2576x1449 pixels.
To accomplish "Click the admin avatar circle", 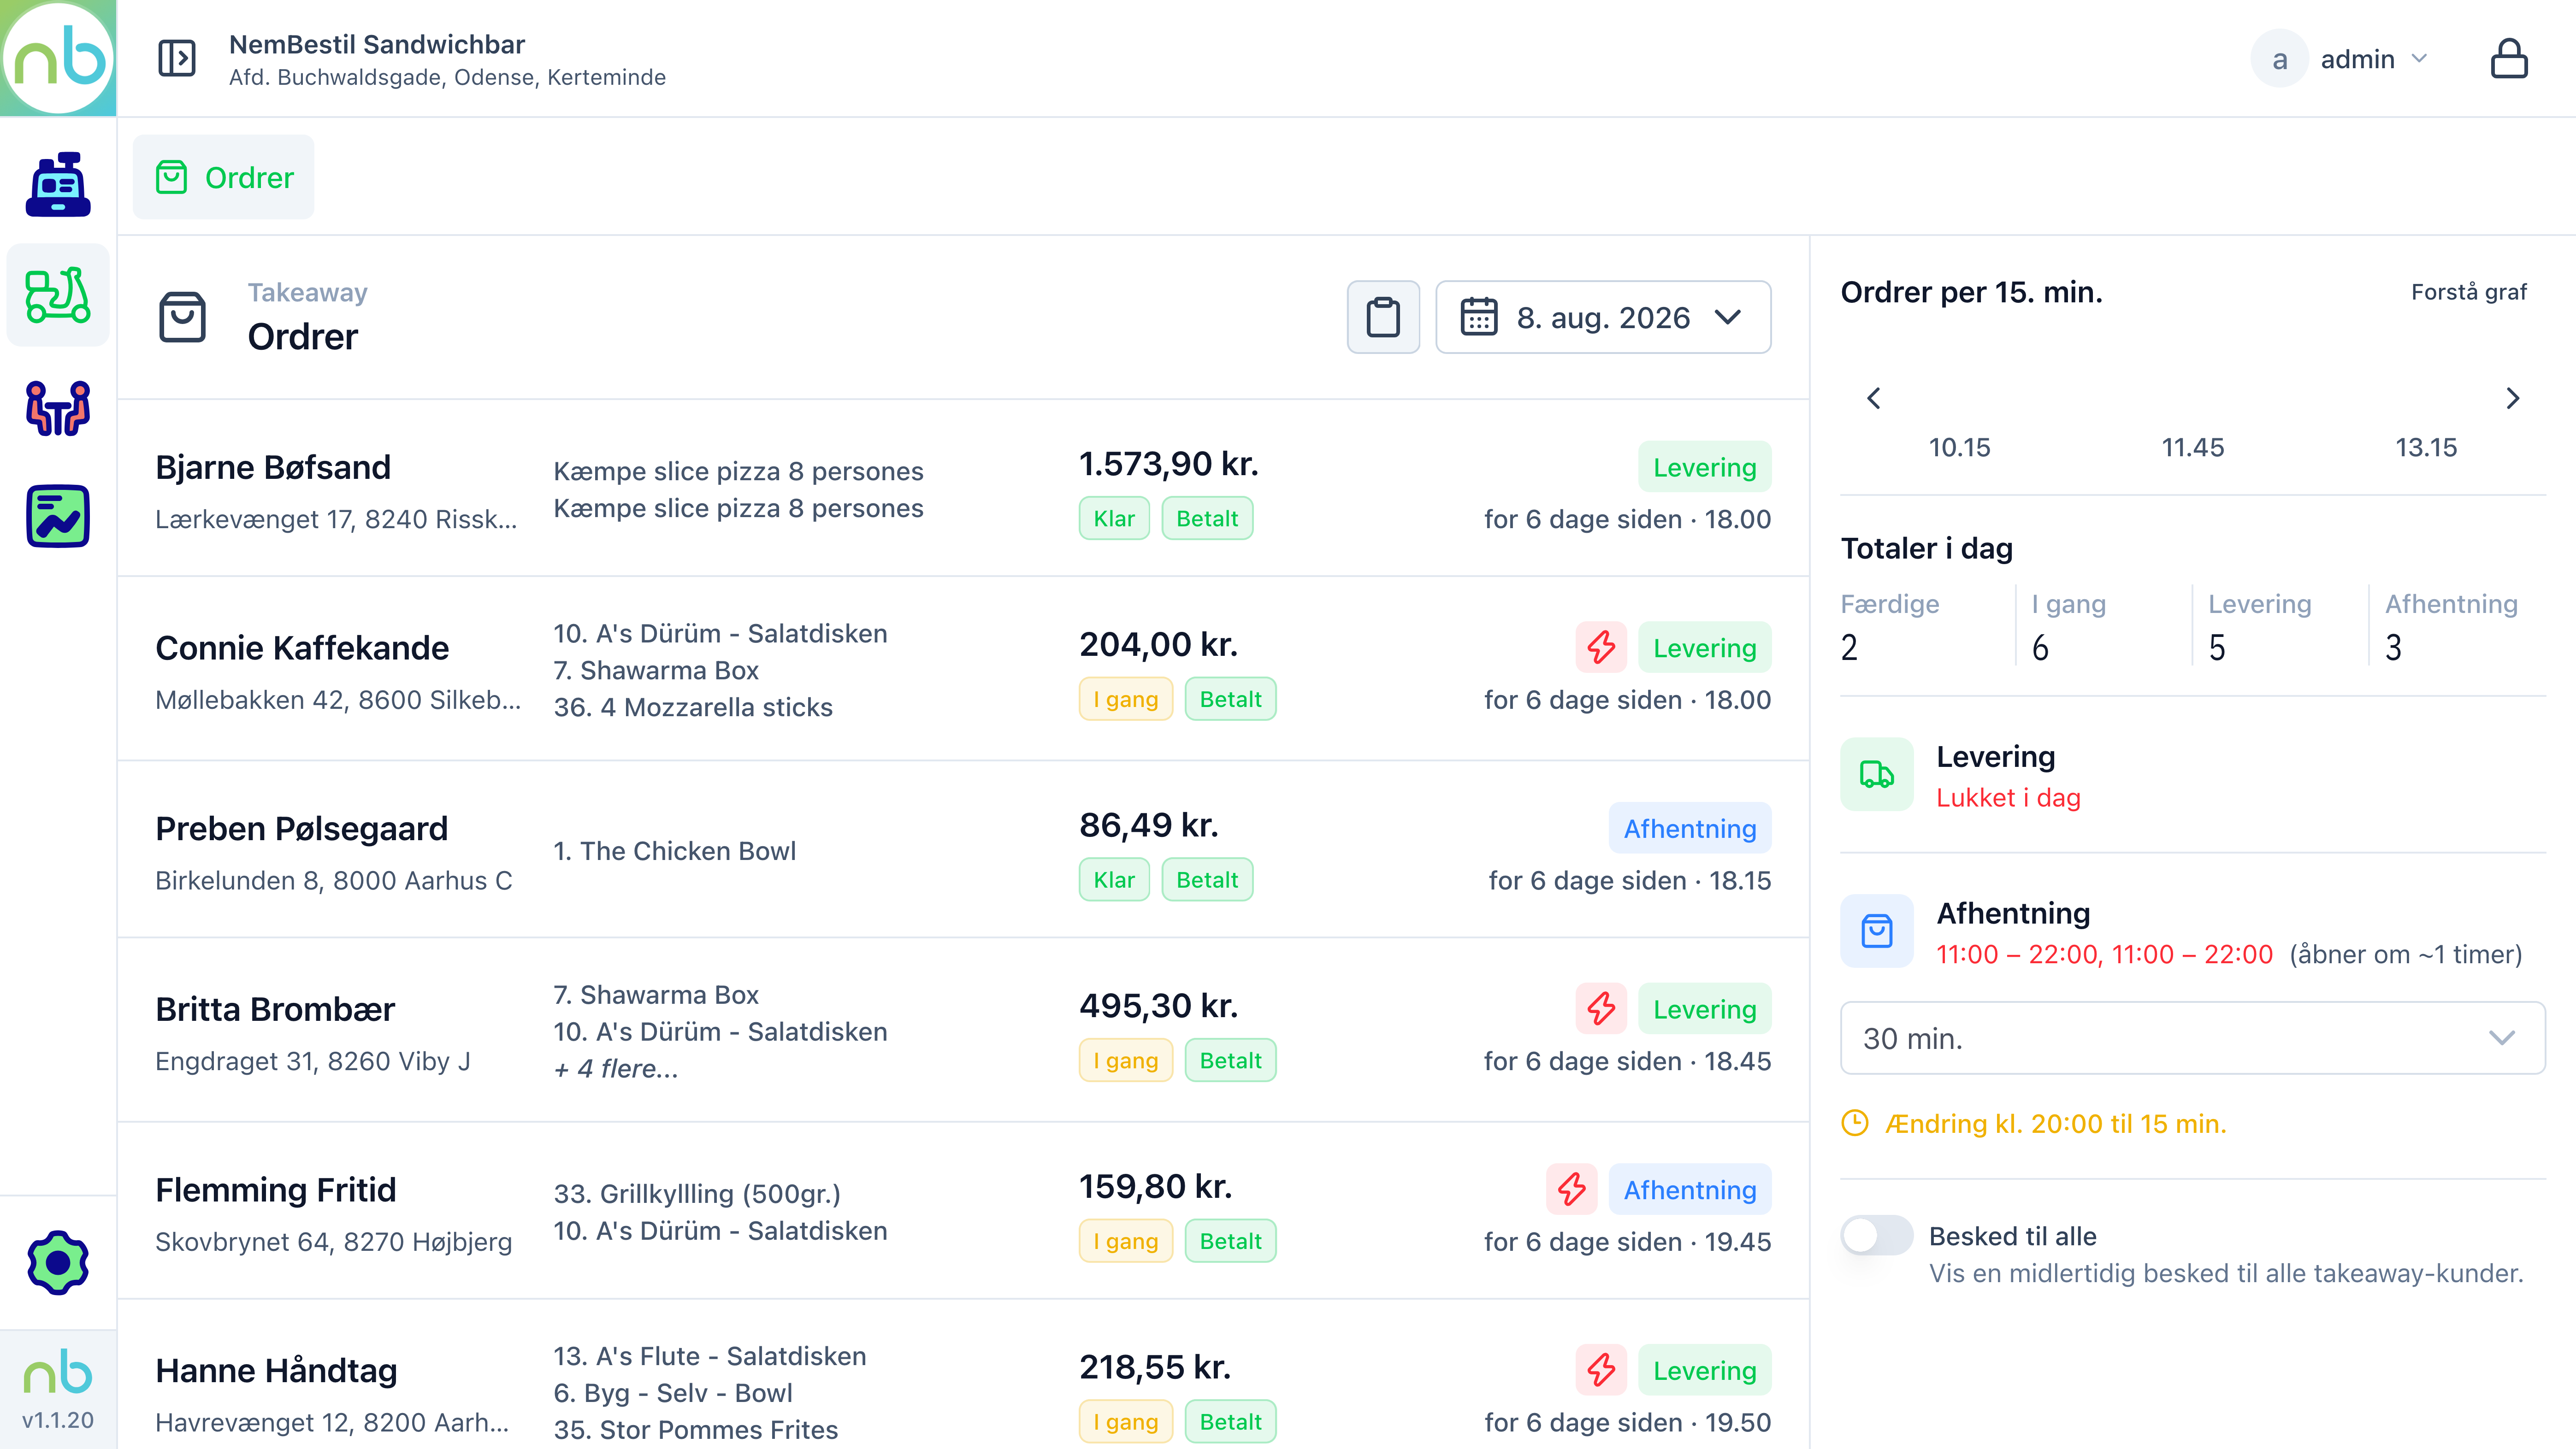I will (2279, 59).
